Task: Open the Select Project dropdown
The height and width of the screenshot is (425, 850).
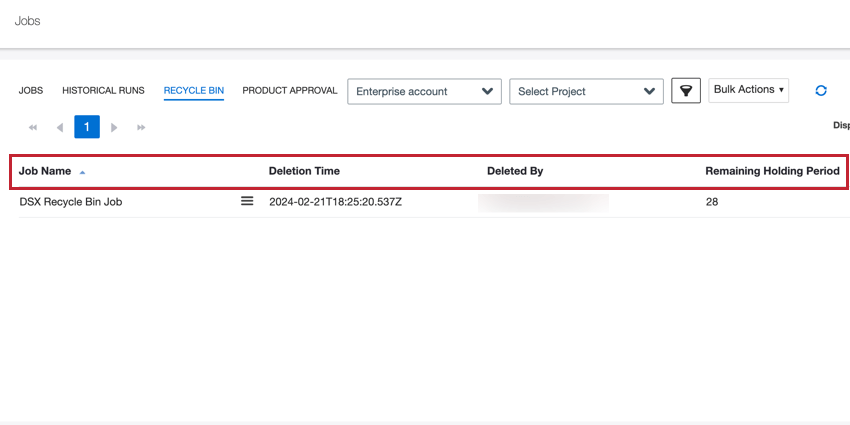Action: 587,92
